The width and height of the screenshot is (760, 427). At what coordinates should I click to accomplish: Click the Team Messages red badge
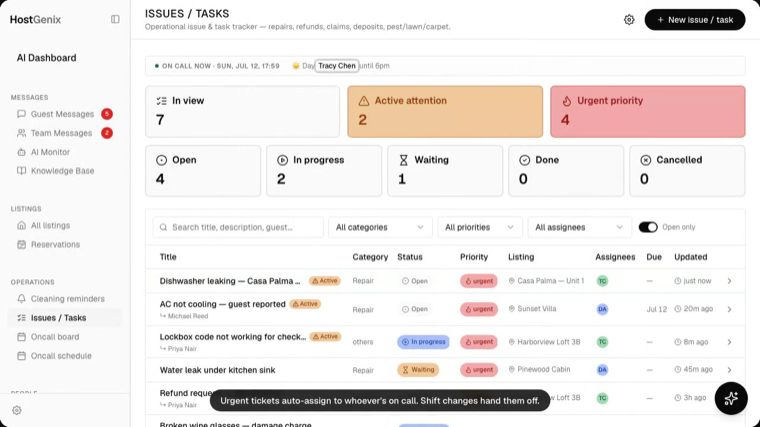107,133
